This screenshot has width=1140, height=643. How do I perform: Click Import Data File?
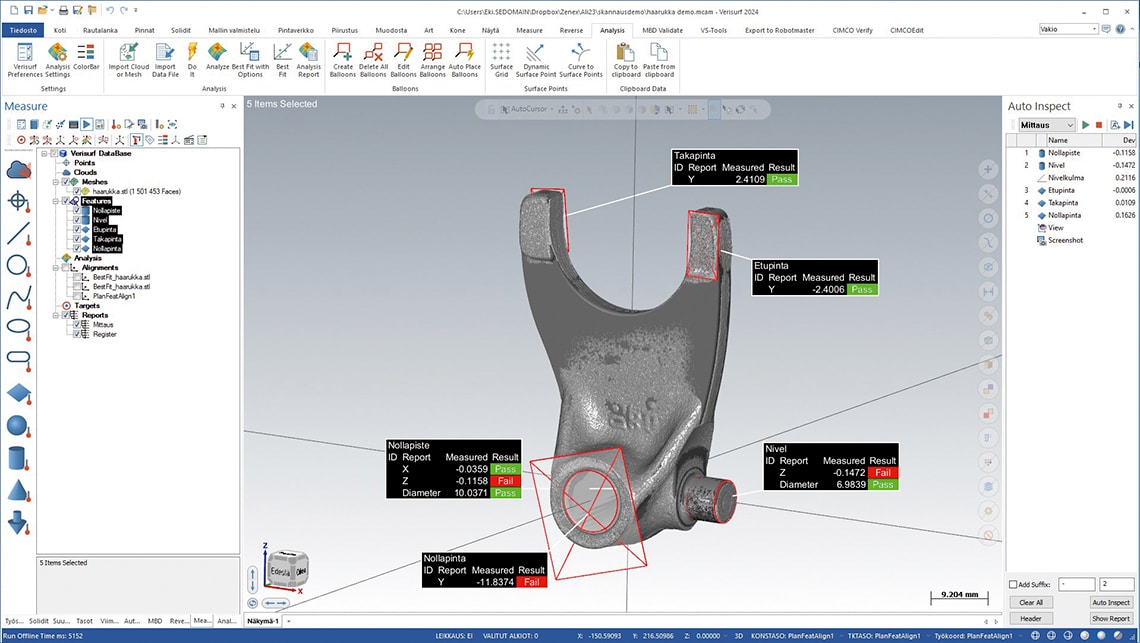[x=165, y=60]
